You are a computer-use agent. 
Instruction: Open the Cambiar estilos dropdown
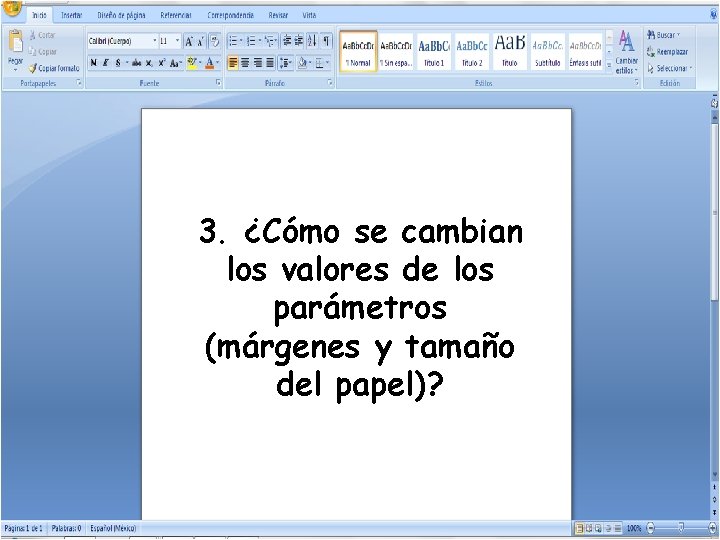(x=627, y=51)
